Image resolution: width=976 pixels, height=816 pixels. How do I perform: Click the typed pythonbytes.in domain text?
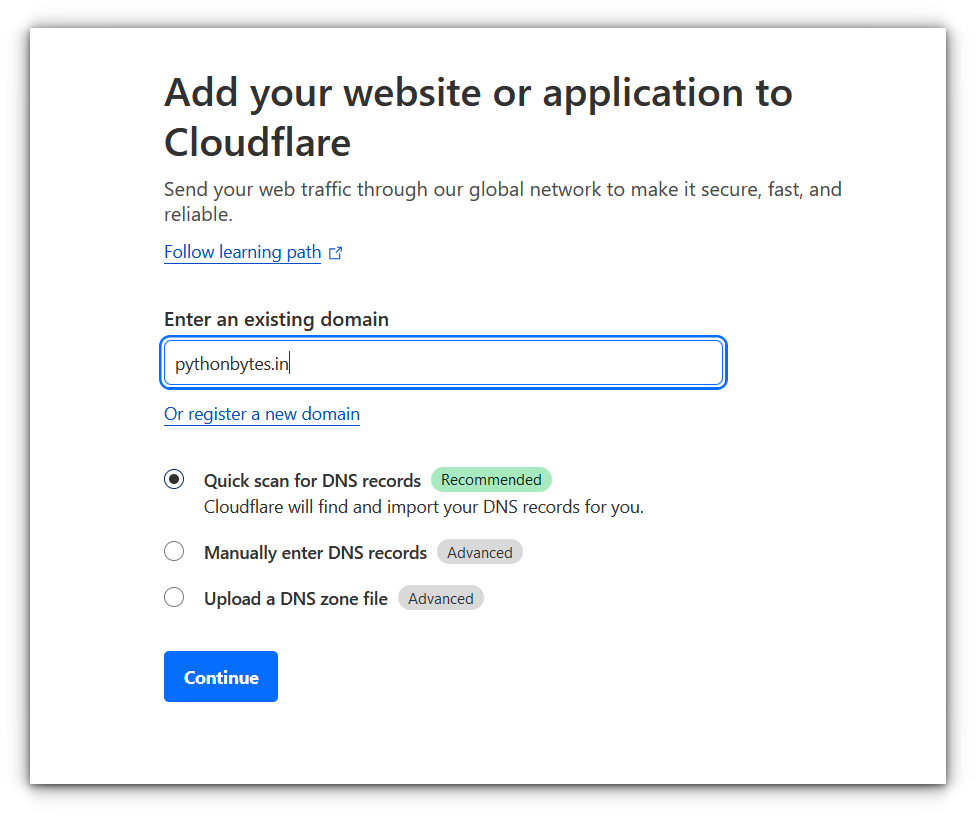[232, 364]
